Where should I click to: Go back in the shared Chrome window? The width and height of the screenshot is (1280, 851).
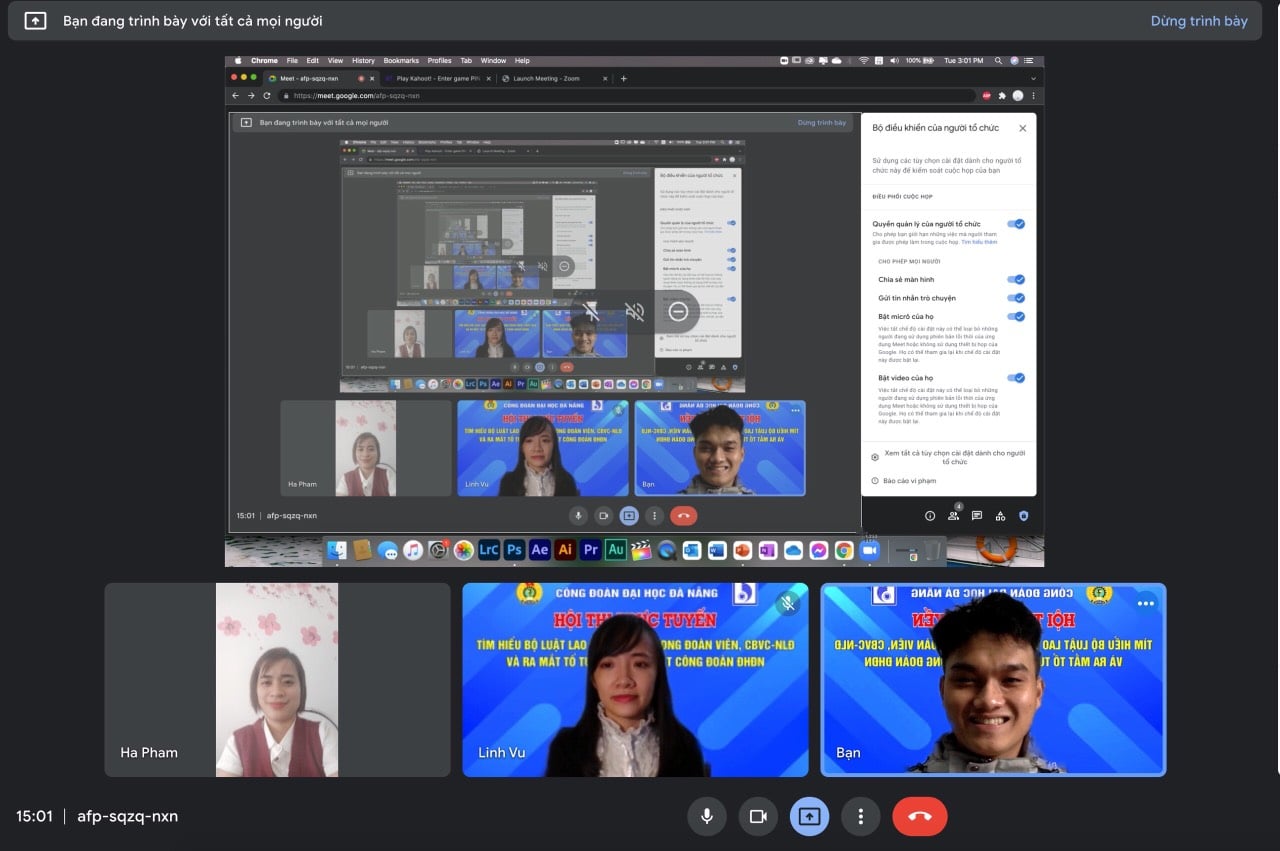[x=236, y=96]
